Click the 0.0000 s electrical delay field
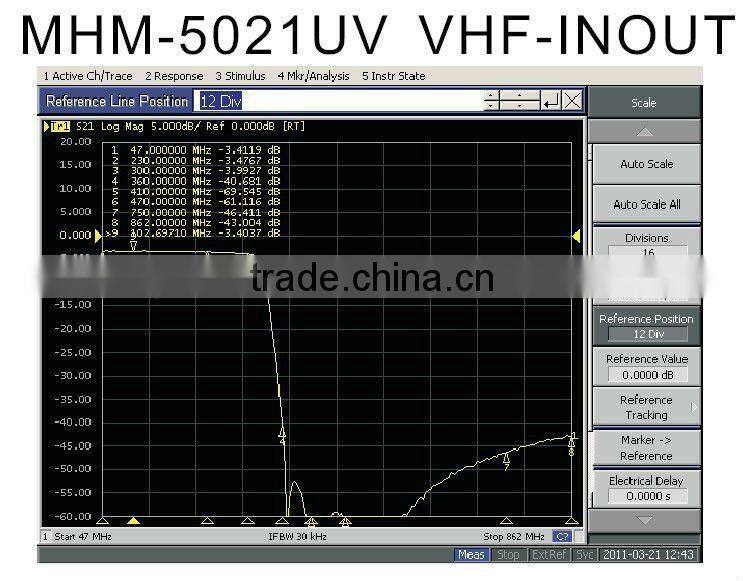The height and width of the screenshot is (581, 743). click(648, 496)
